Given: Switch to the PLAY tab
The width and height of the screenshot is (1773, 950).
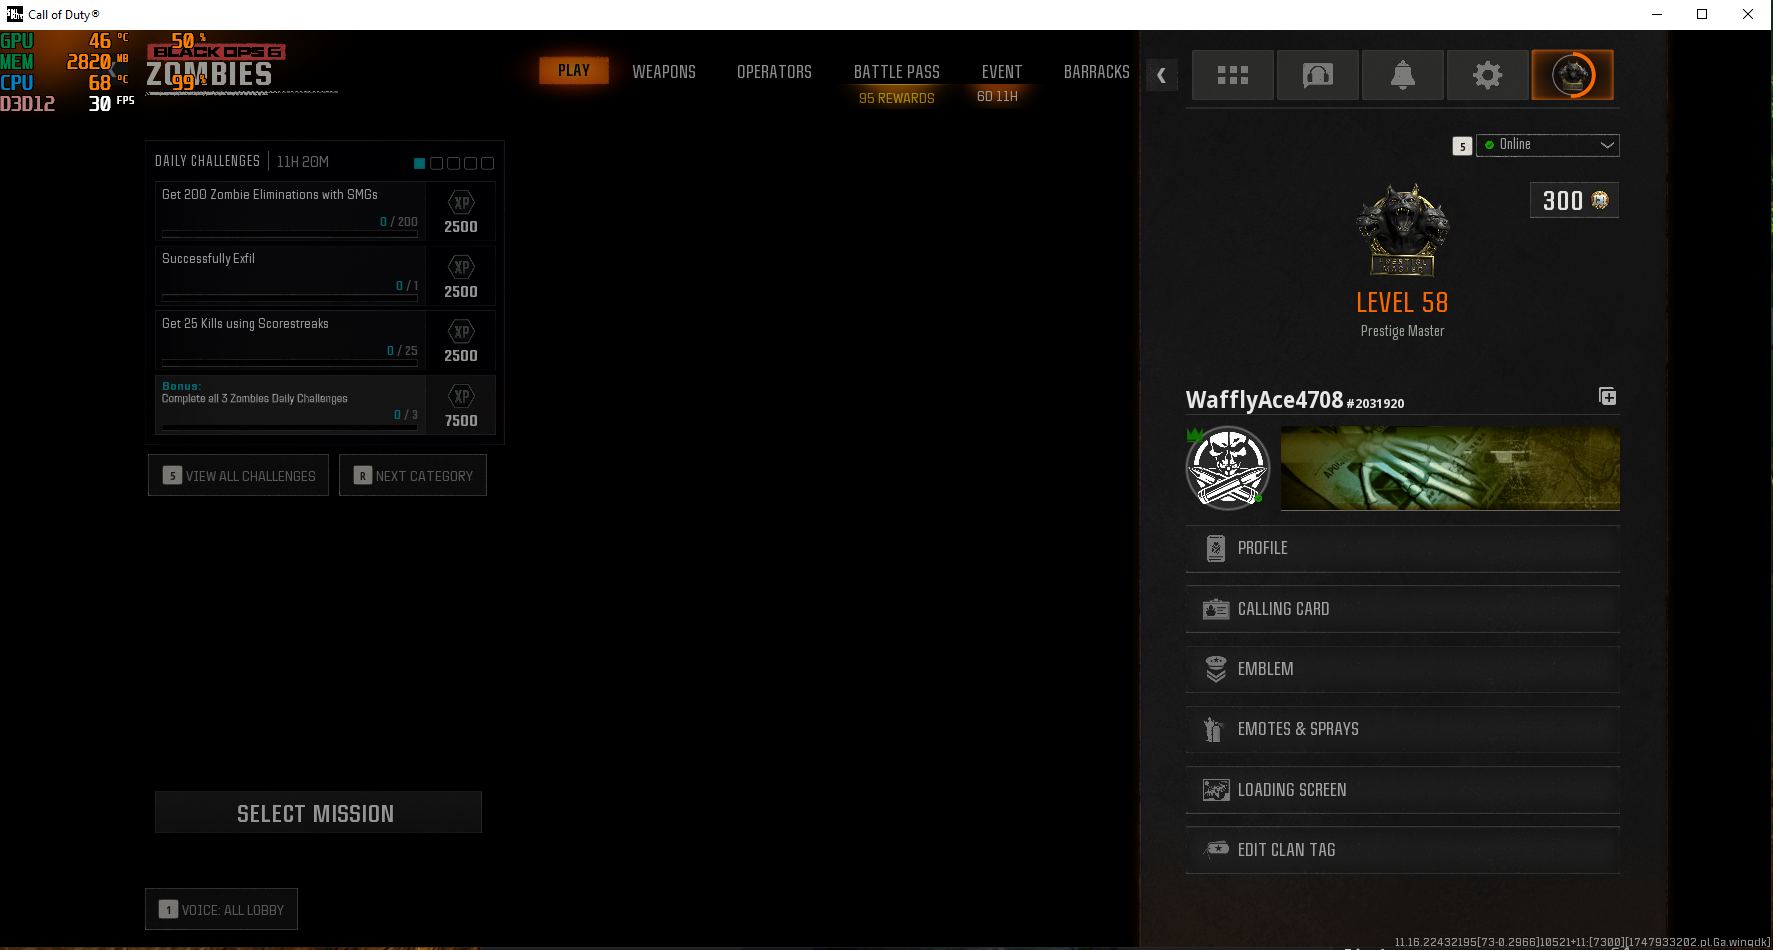Looking at the screenshot, I should (574, 70).
